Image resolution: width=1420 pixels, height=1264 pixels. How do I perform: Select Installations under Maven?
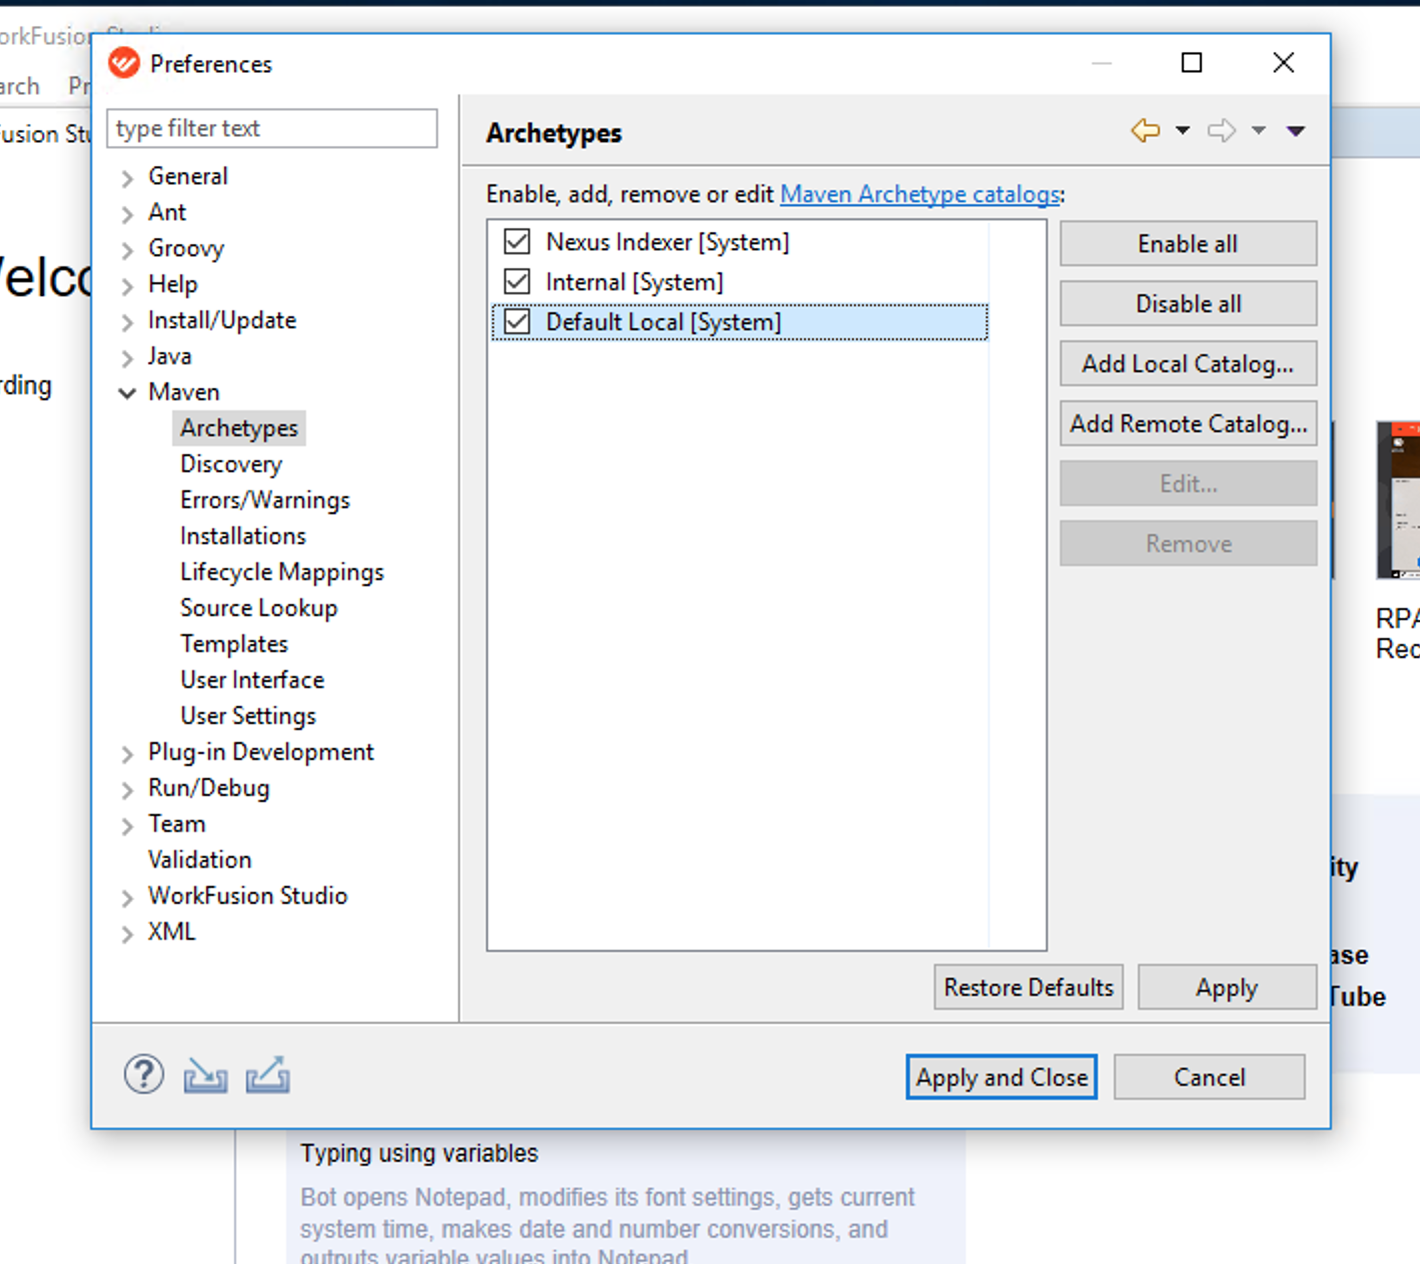[243, 536]
